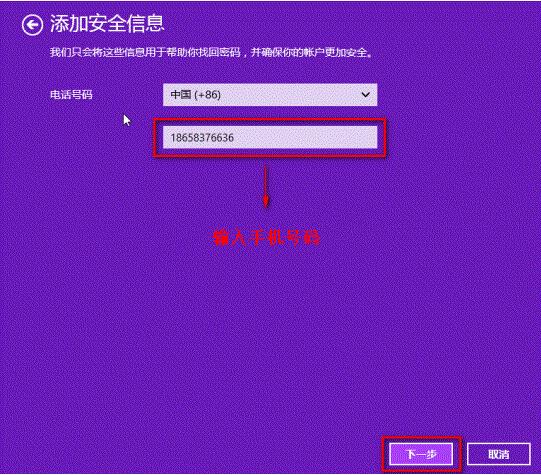
Task: Click the black down chevron on the dropdown
Action: pyautogui.click(x=366, y=94)
